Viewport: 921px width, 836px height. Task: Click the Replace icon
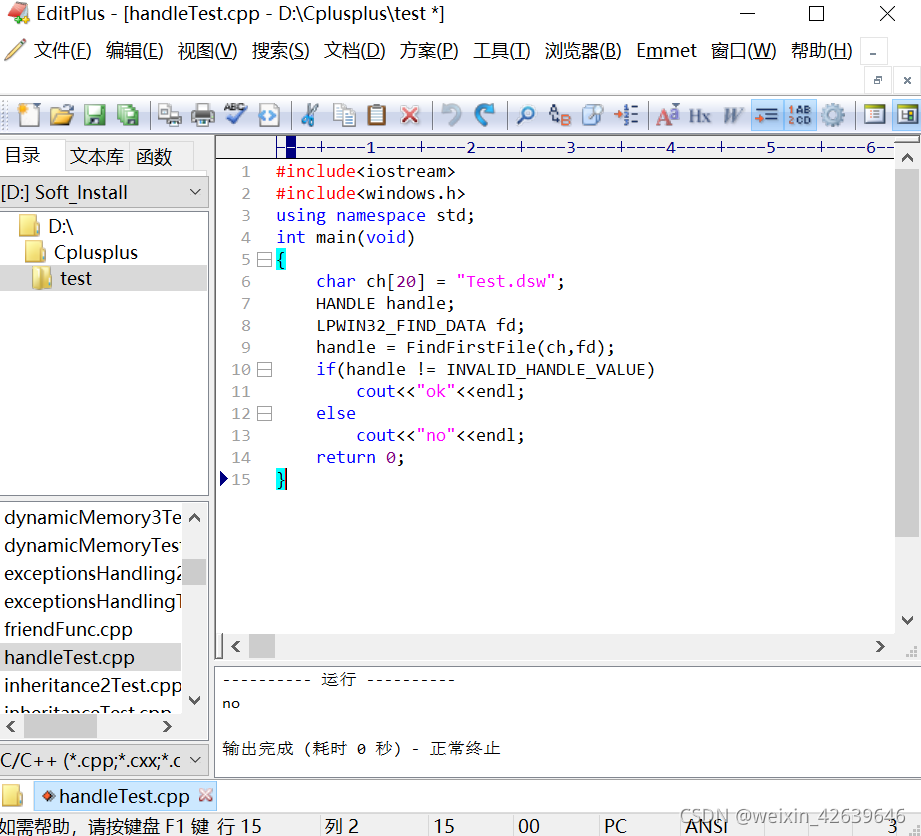tap(559, 115)
